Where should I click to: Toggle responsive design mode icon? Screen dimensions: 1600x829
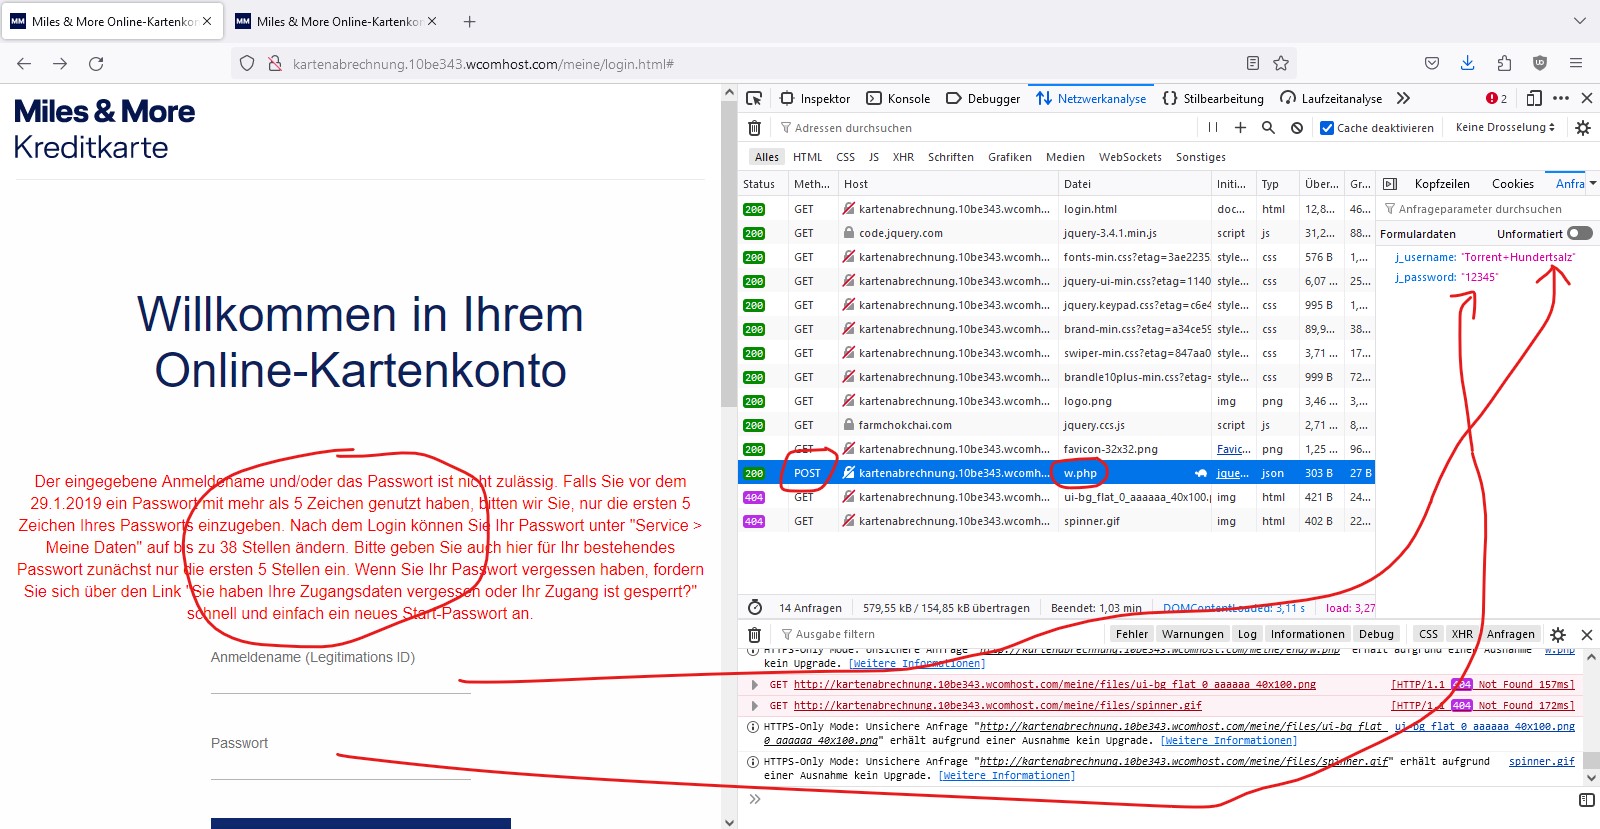click(1534, 98)
